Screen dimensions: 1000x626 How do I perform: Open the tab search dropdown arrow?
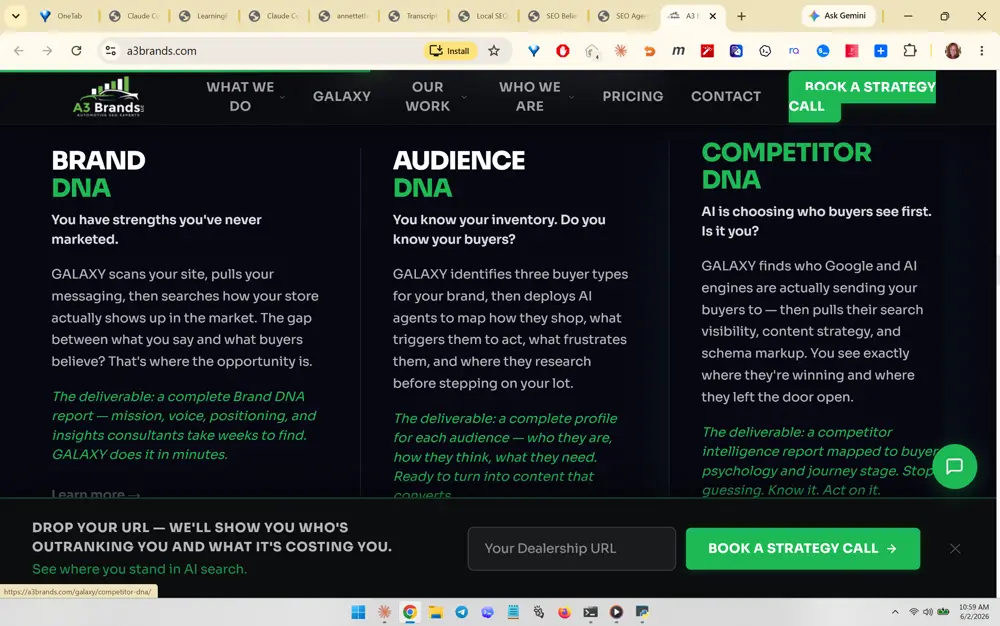pos(15,16)
